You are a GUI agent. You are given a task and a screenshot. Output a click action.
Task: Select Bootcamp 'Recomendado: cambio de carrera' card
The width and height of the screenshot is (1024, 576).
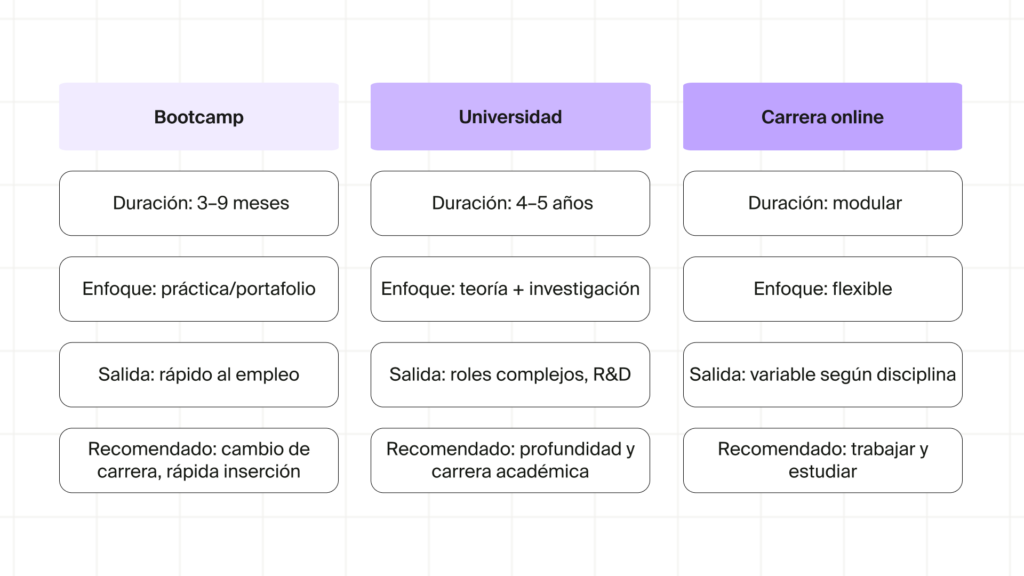[198, 460]
